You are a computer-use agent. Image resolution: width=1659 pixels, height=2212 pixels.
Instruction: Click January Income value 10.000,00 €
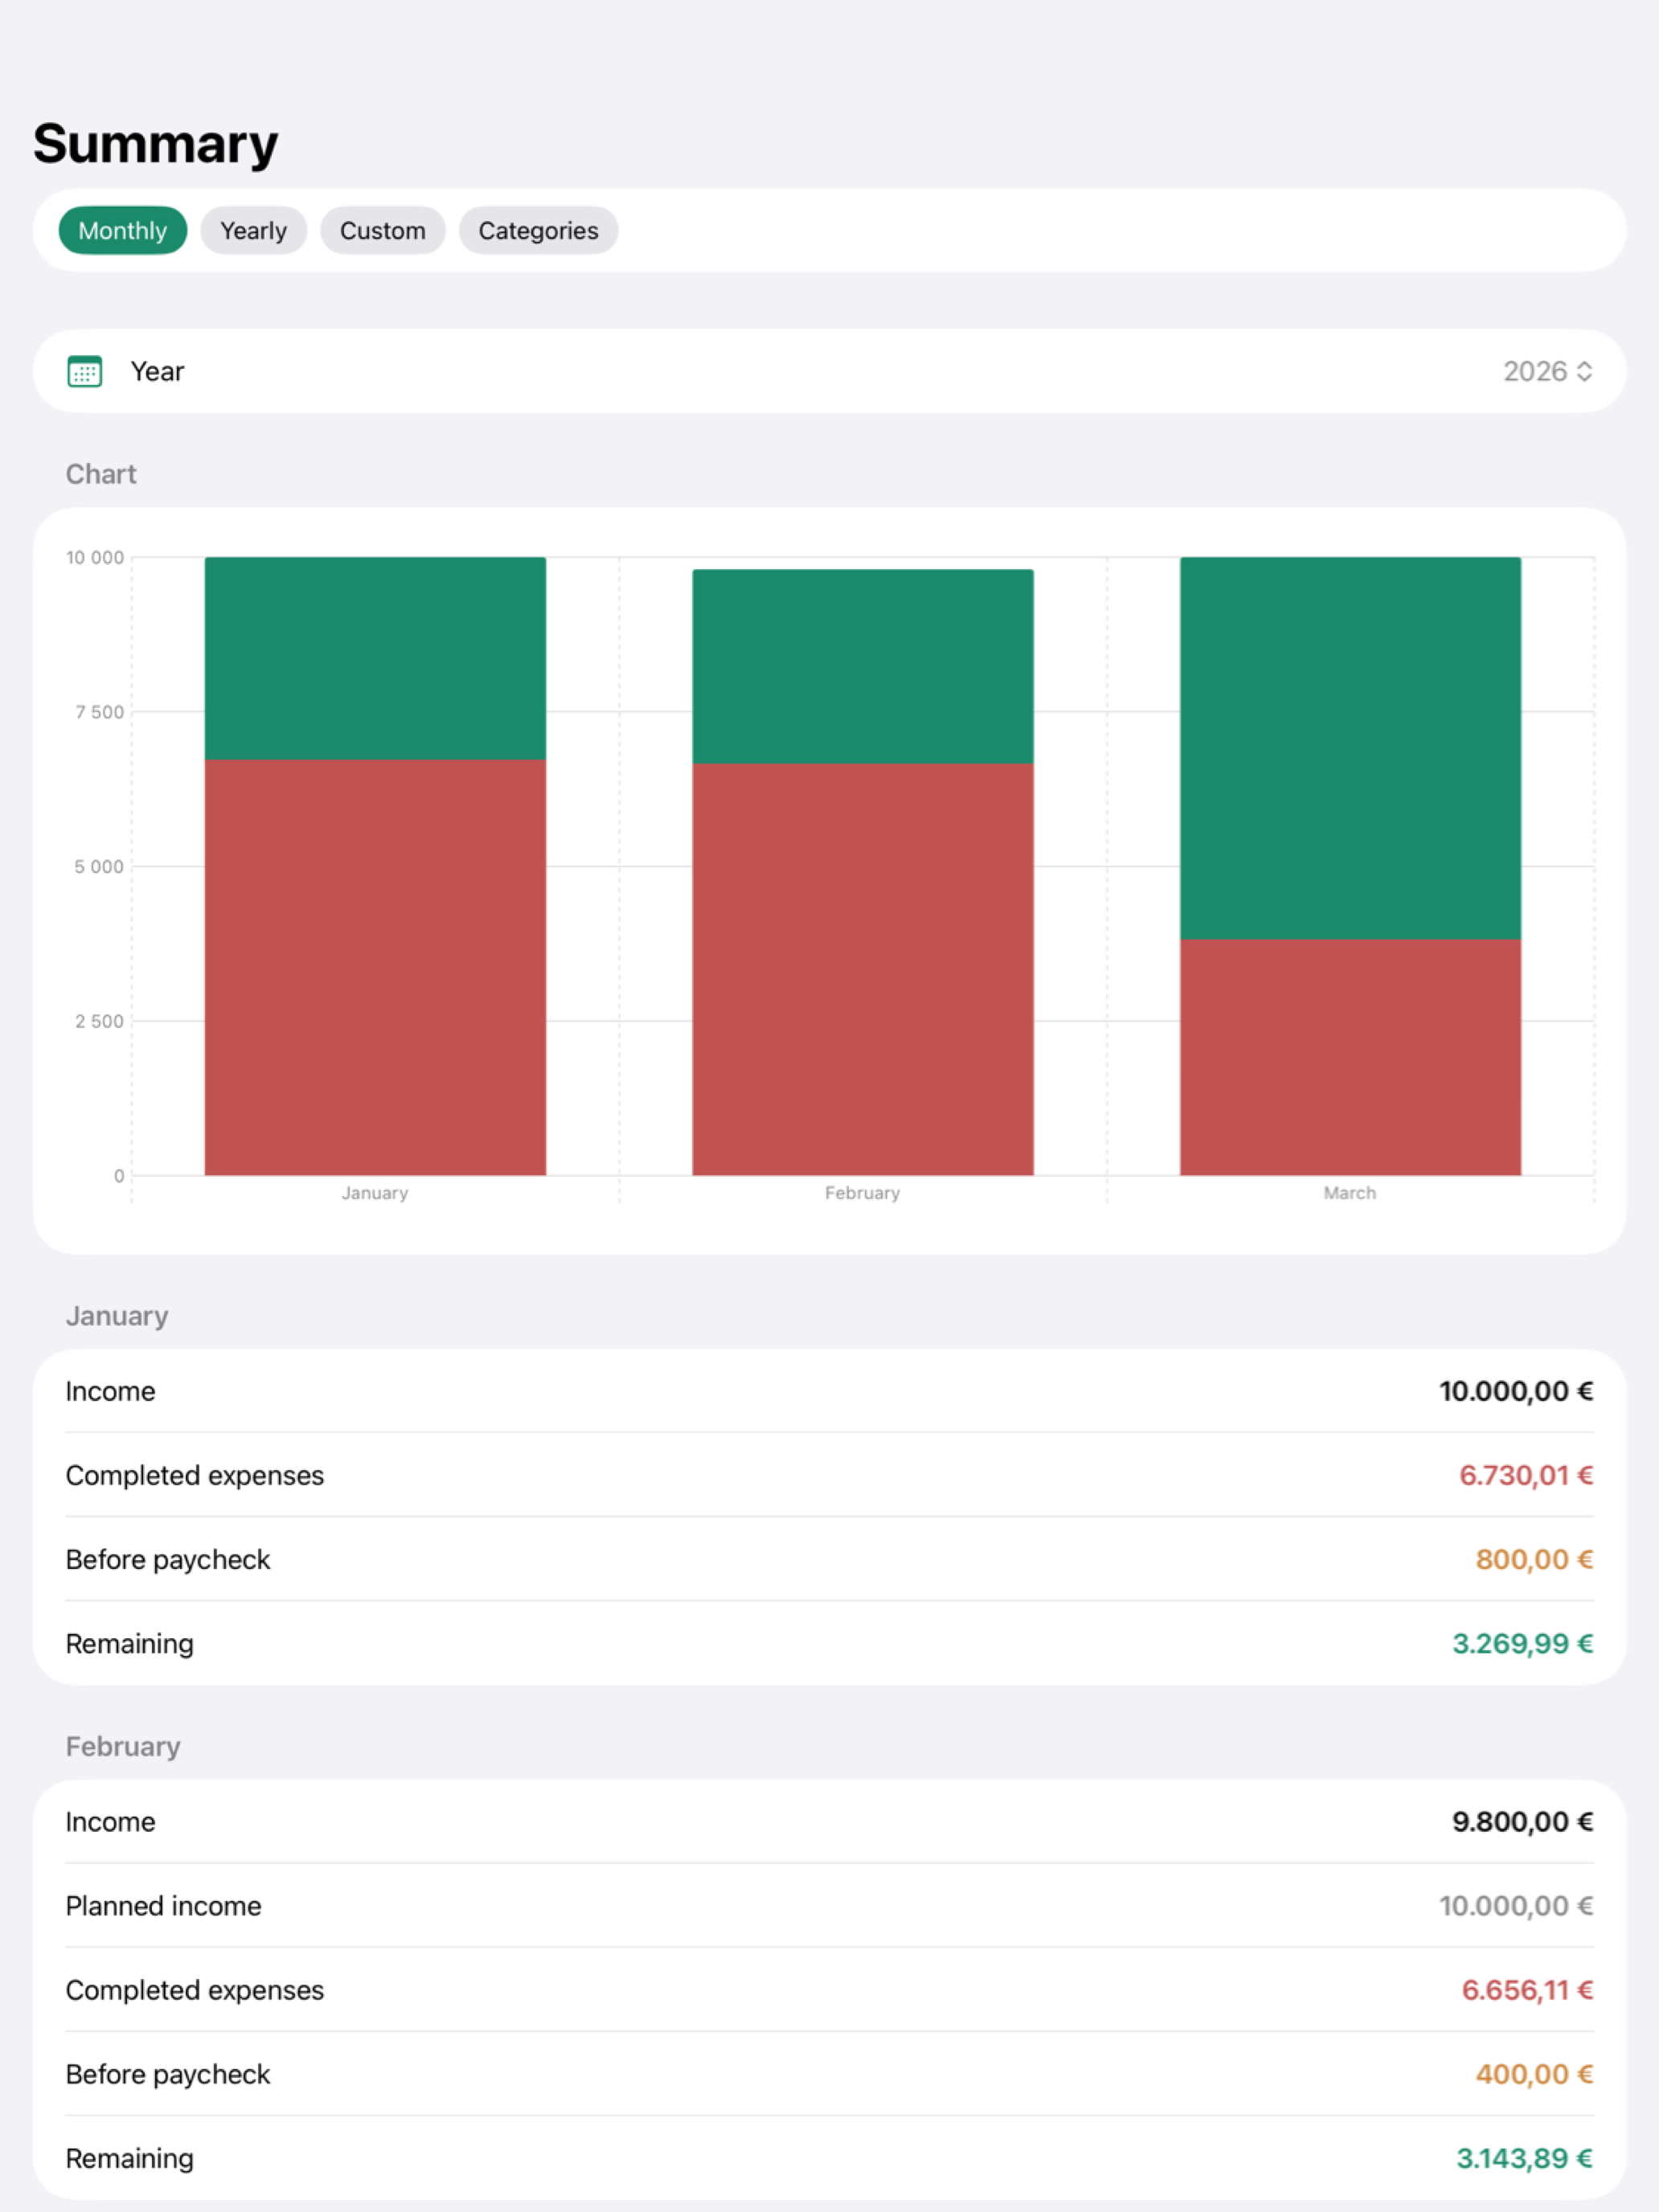pyautogui.click(x=1516, y=1391)
